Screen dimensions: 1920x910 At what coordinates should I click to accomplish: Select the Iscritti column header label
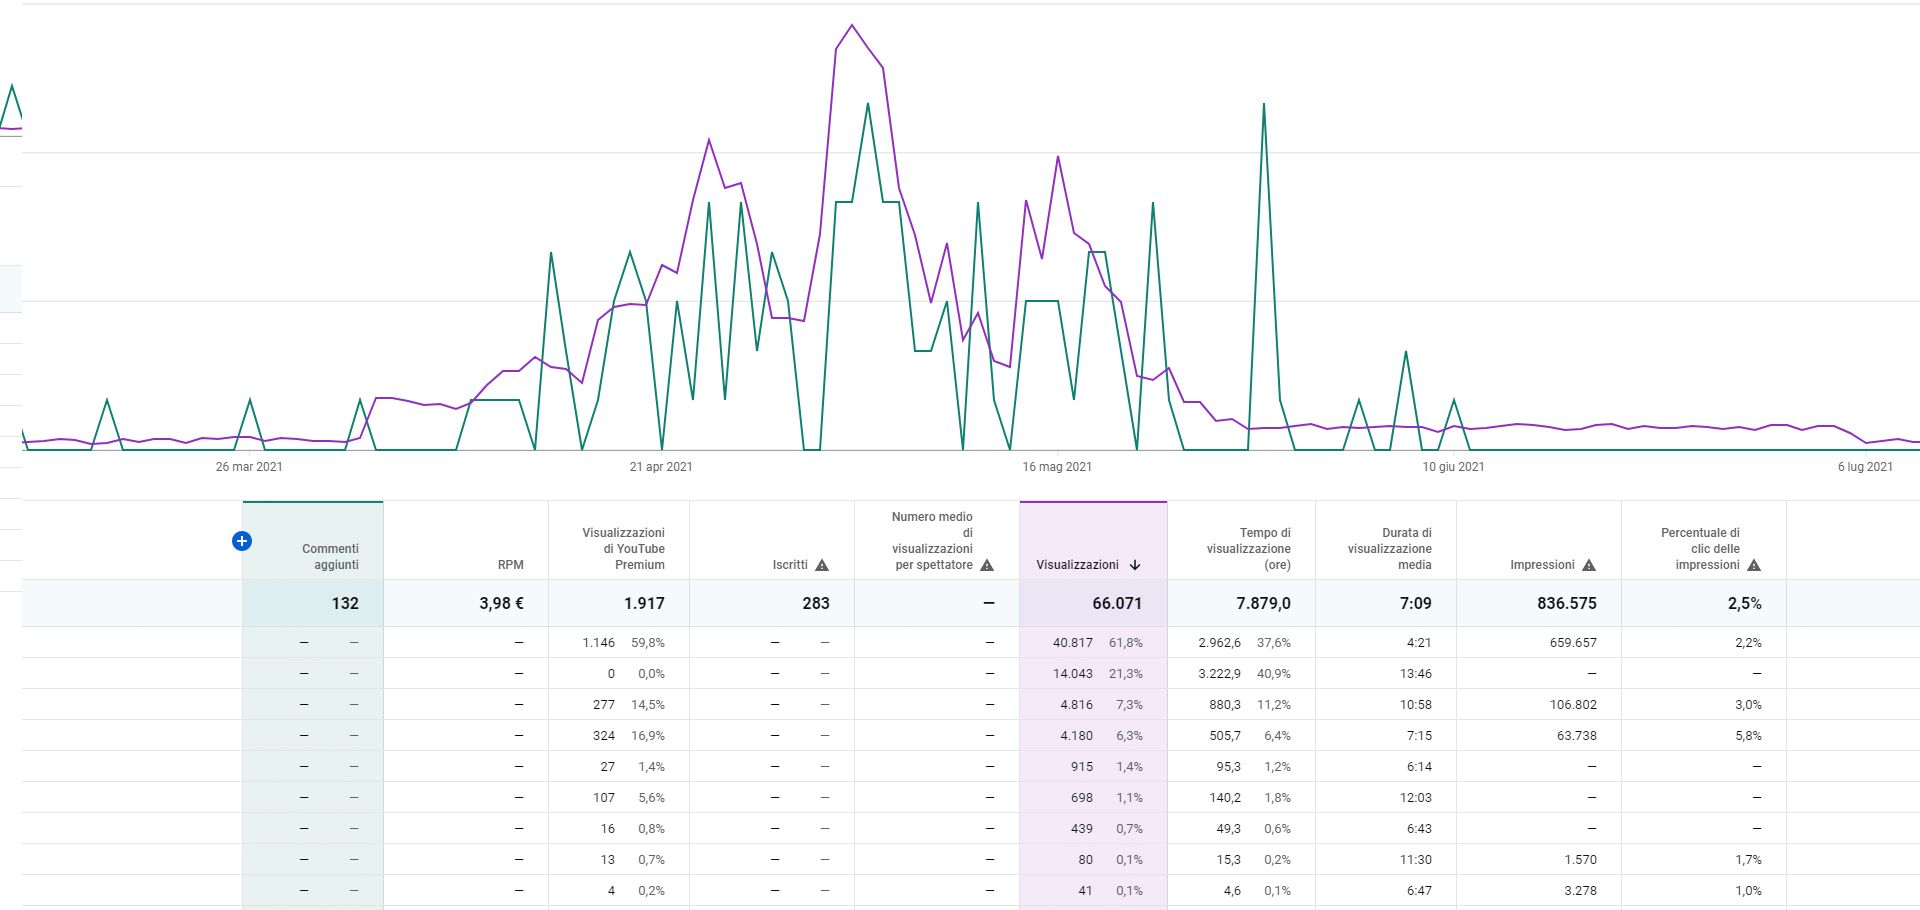click(x=790, y=565)
